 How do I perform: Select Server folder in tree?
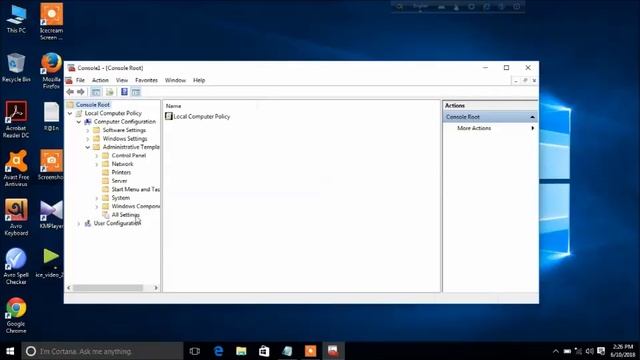point(119,181)
